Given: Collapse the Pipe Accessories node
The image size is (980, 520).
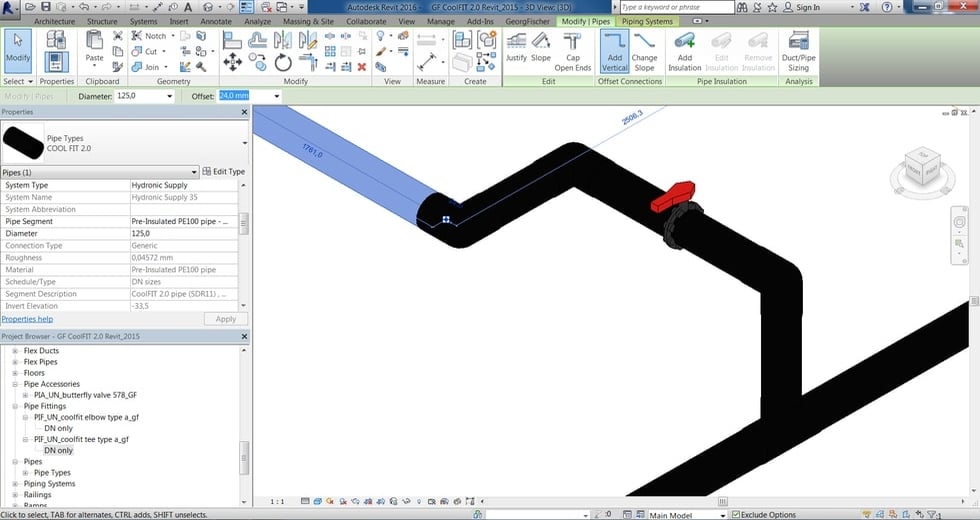Looking at the screenshot, I should [16, 384].
